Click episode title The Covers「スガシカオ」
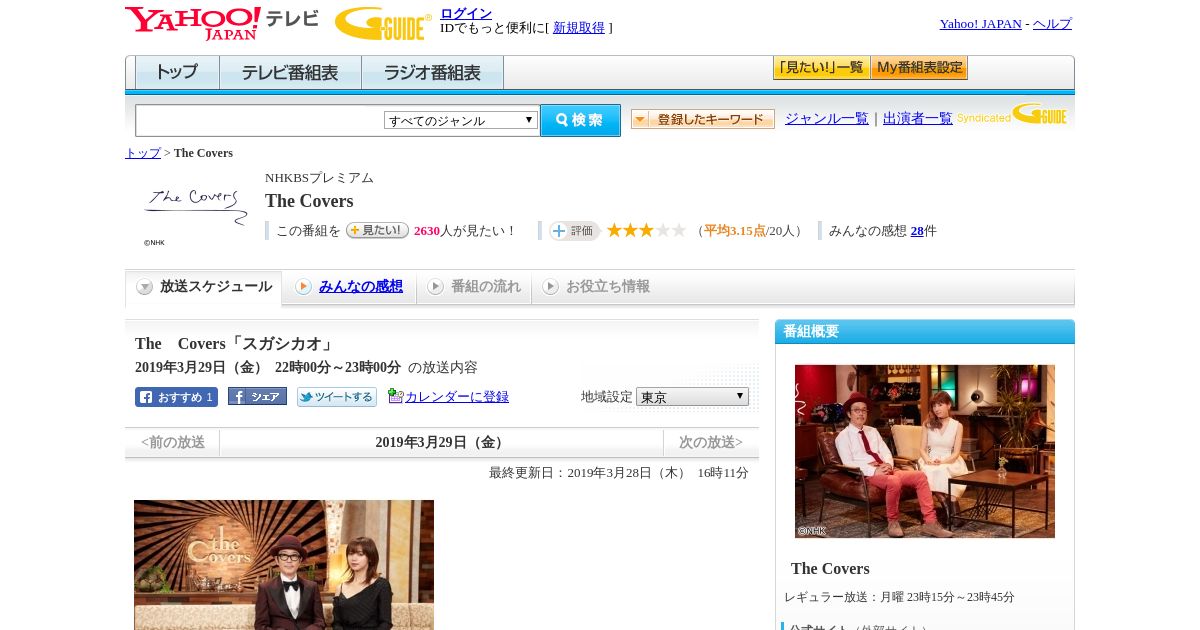The image size is (1200, 630). click(235, 344)
